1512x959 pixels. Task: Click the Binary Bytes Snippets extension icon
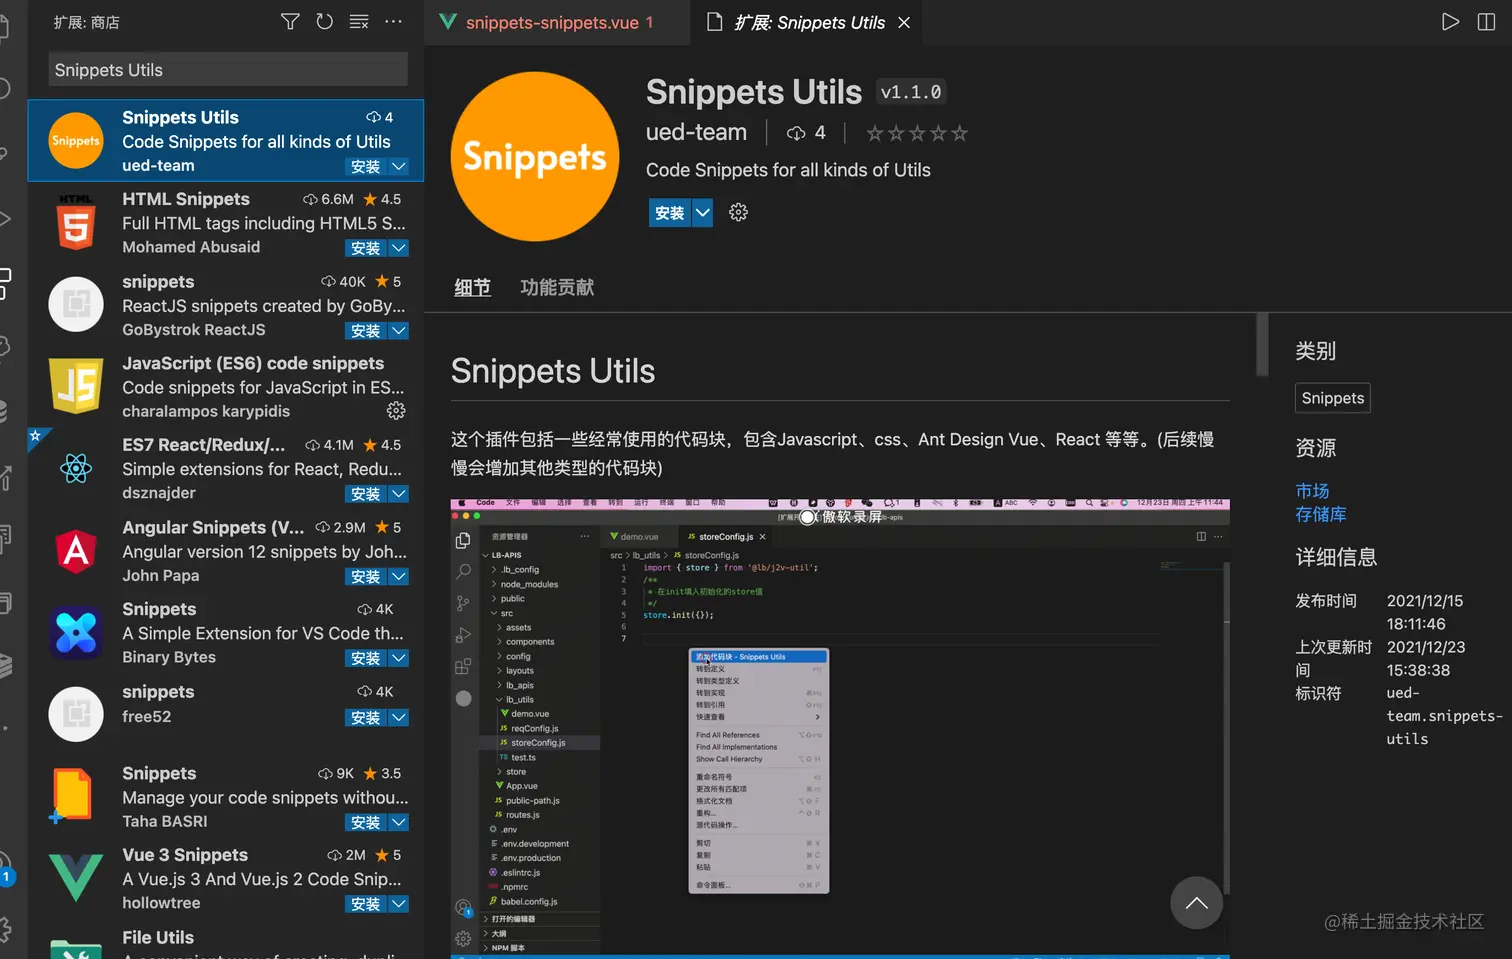tap(76, 633)
